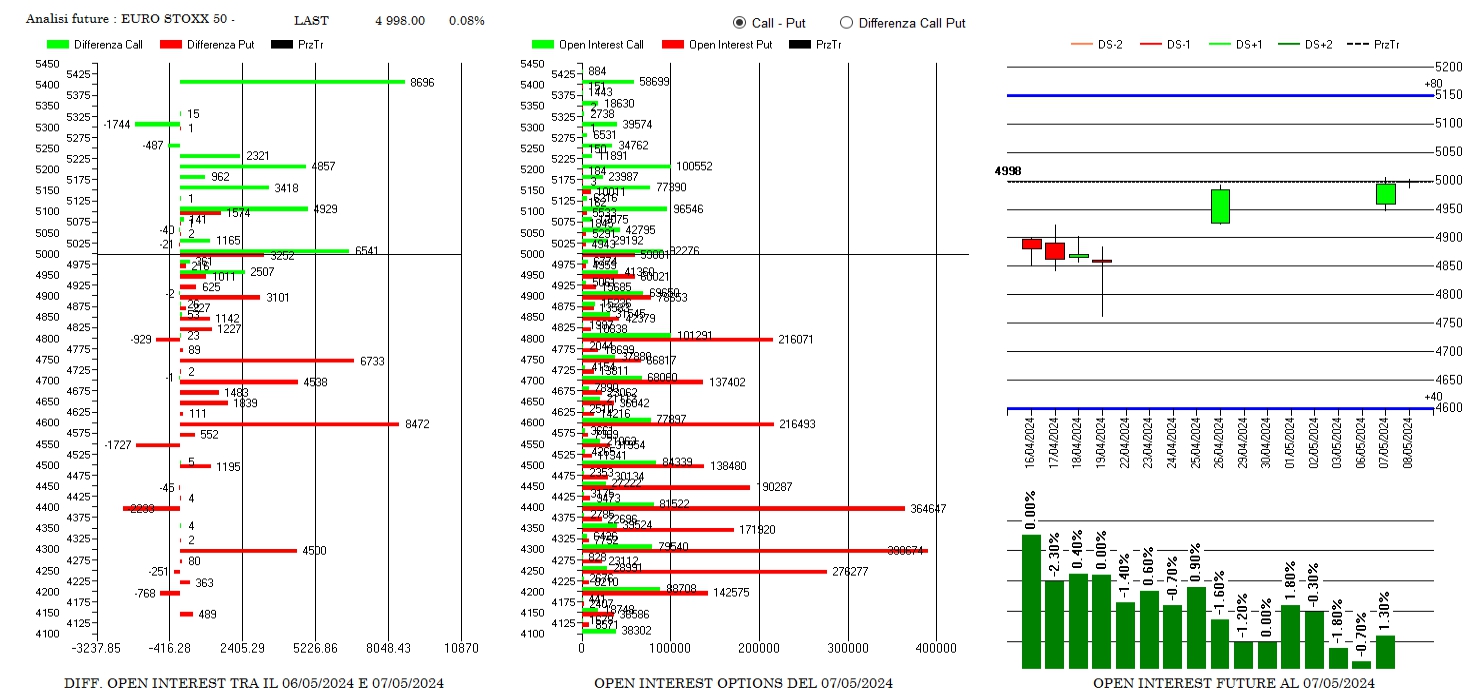This screenshot has width=1470, height=690.
Task: Click the red Open Interest Put legend swatch
Action: 672,45
